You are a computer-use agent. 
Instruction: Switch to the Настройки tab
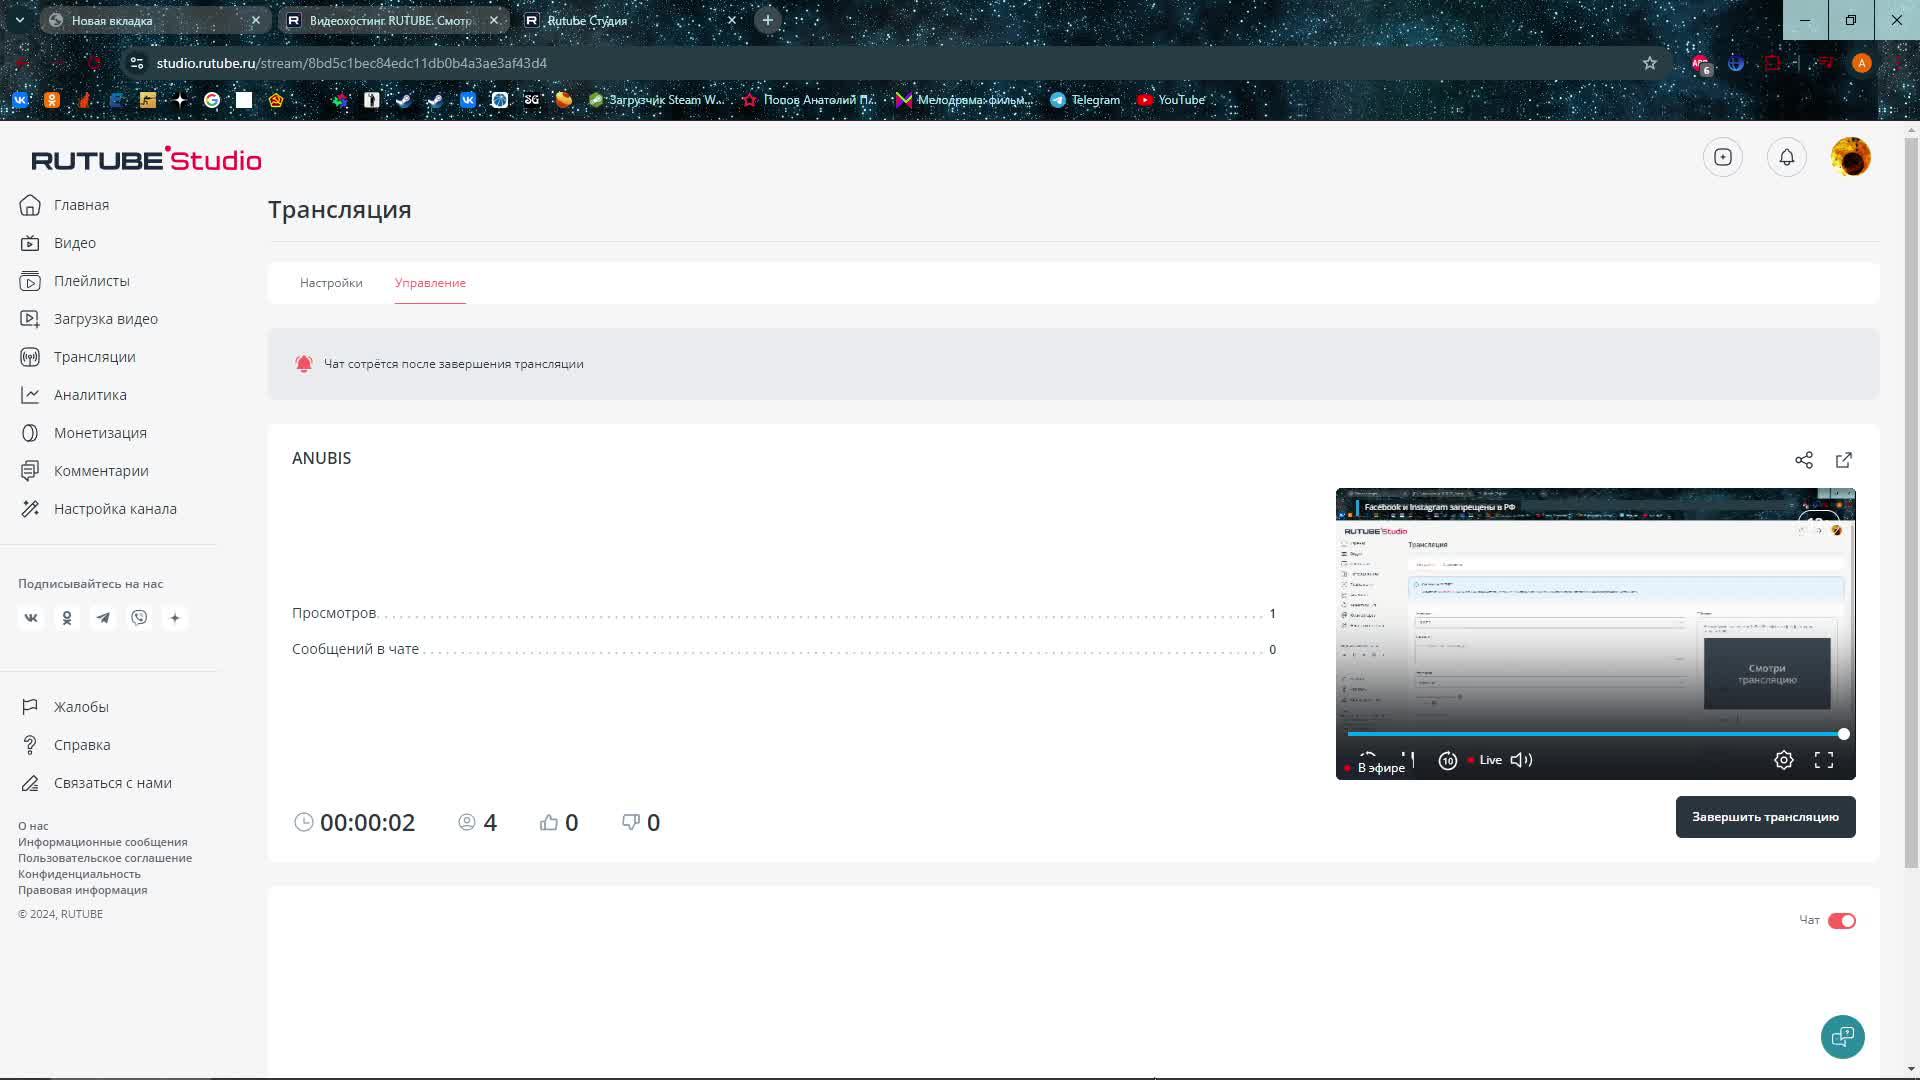[x=331, y=283]
